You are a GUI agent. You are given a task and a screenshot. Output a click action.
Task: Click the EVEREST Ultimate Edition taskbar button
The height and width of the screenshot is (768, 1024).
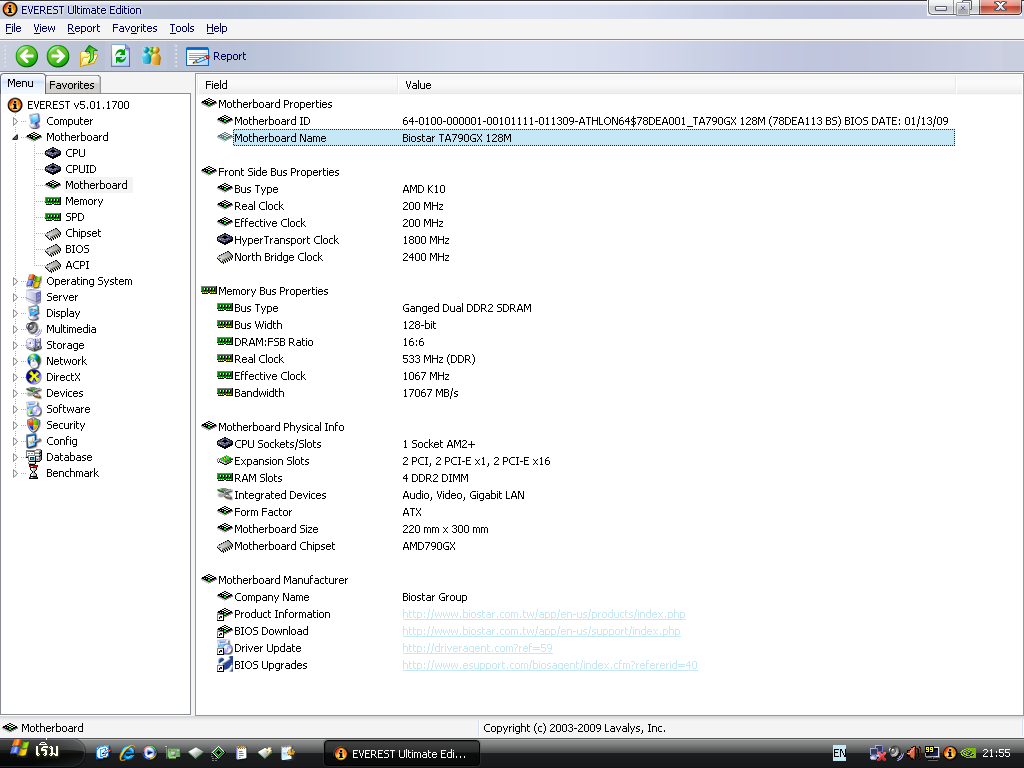[x=402, y=754]
